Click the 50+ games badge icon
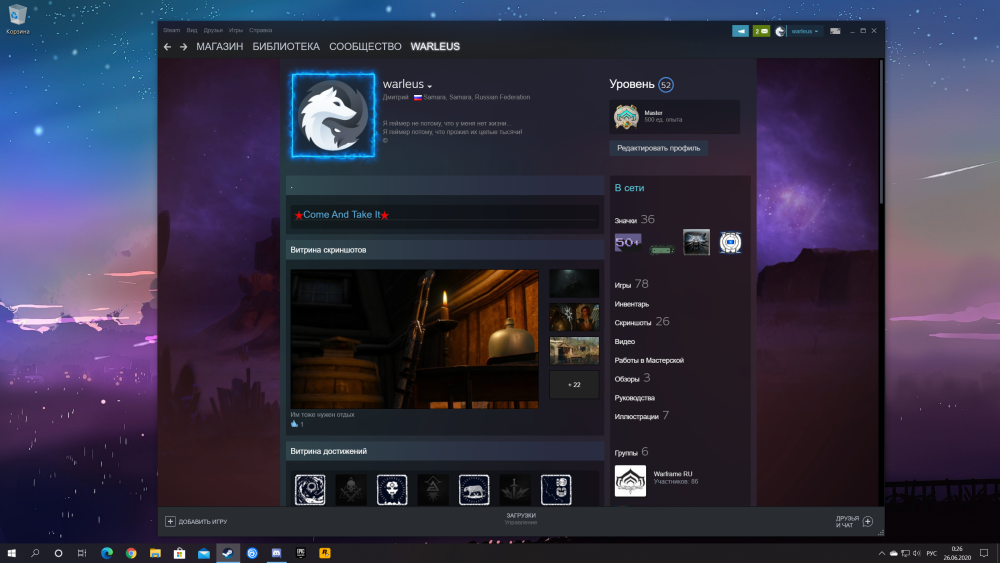This screenshot has height=563, width=1000. tap(628, 242)
